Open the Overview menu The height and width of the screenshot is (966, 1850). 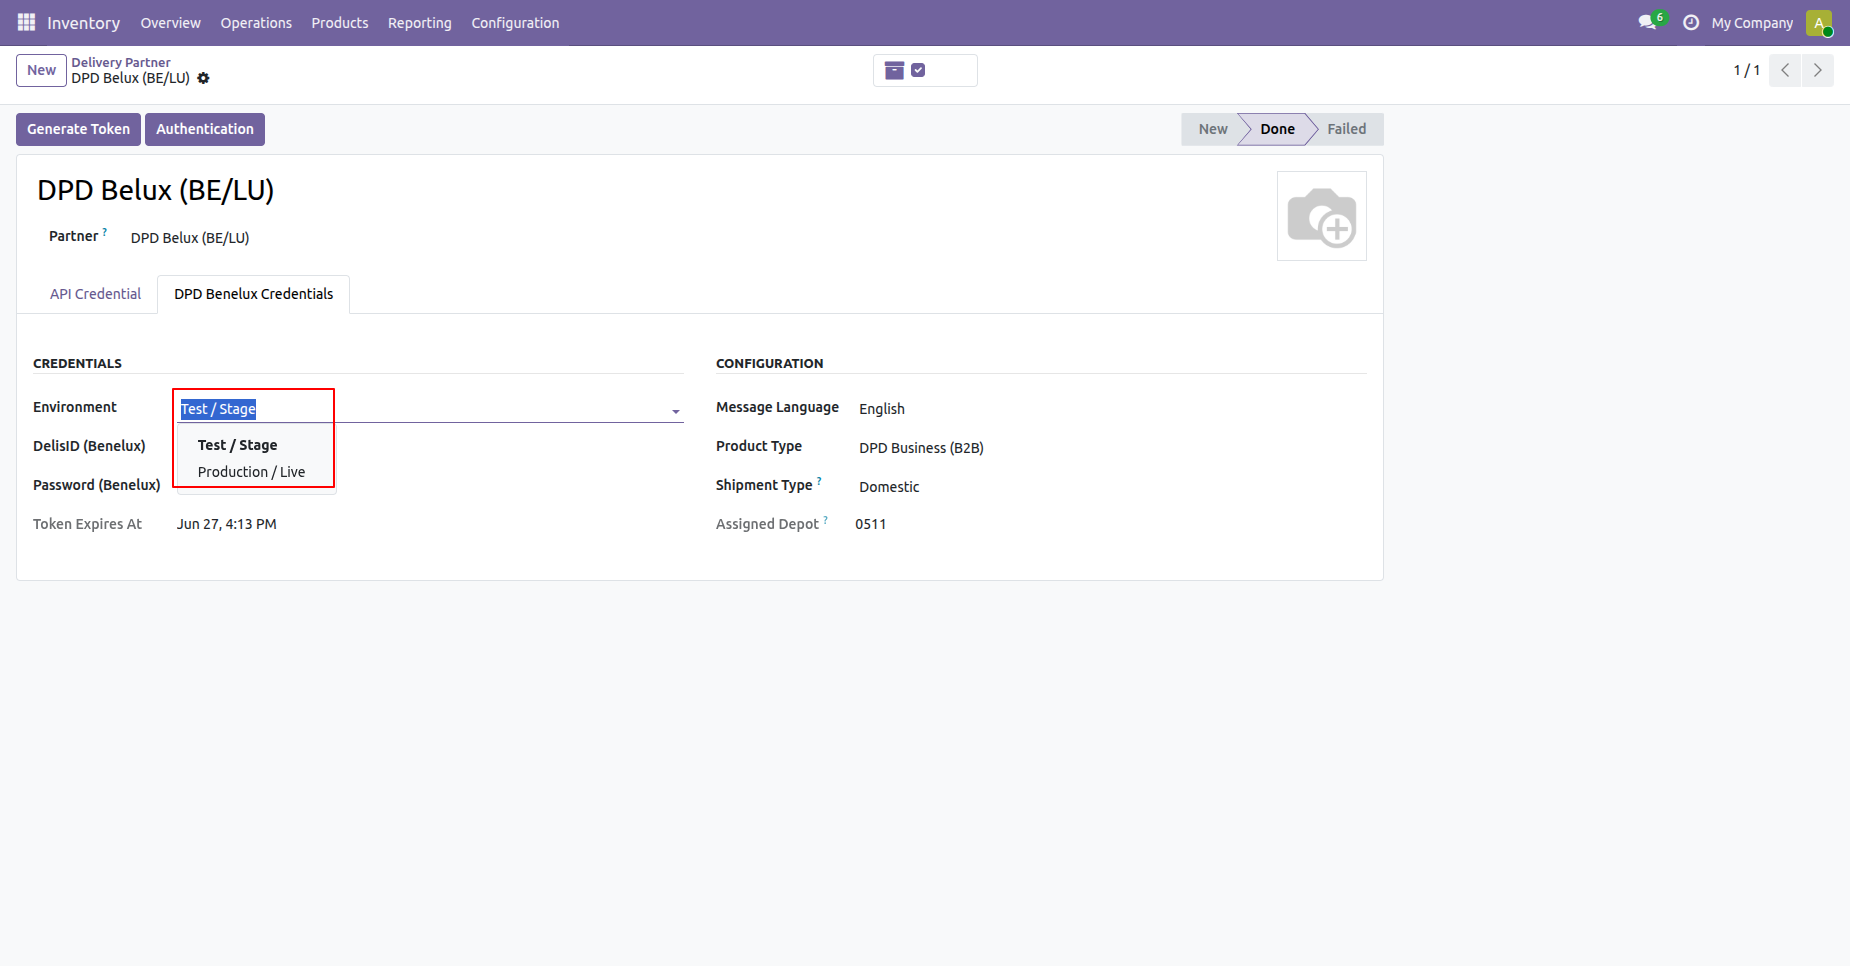coord(171,23)
